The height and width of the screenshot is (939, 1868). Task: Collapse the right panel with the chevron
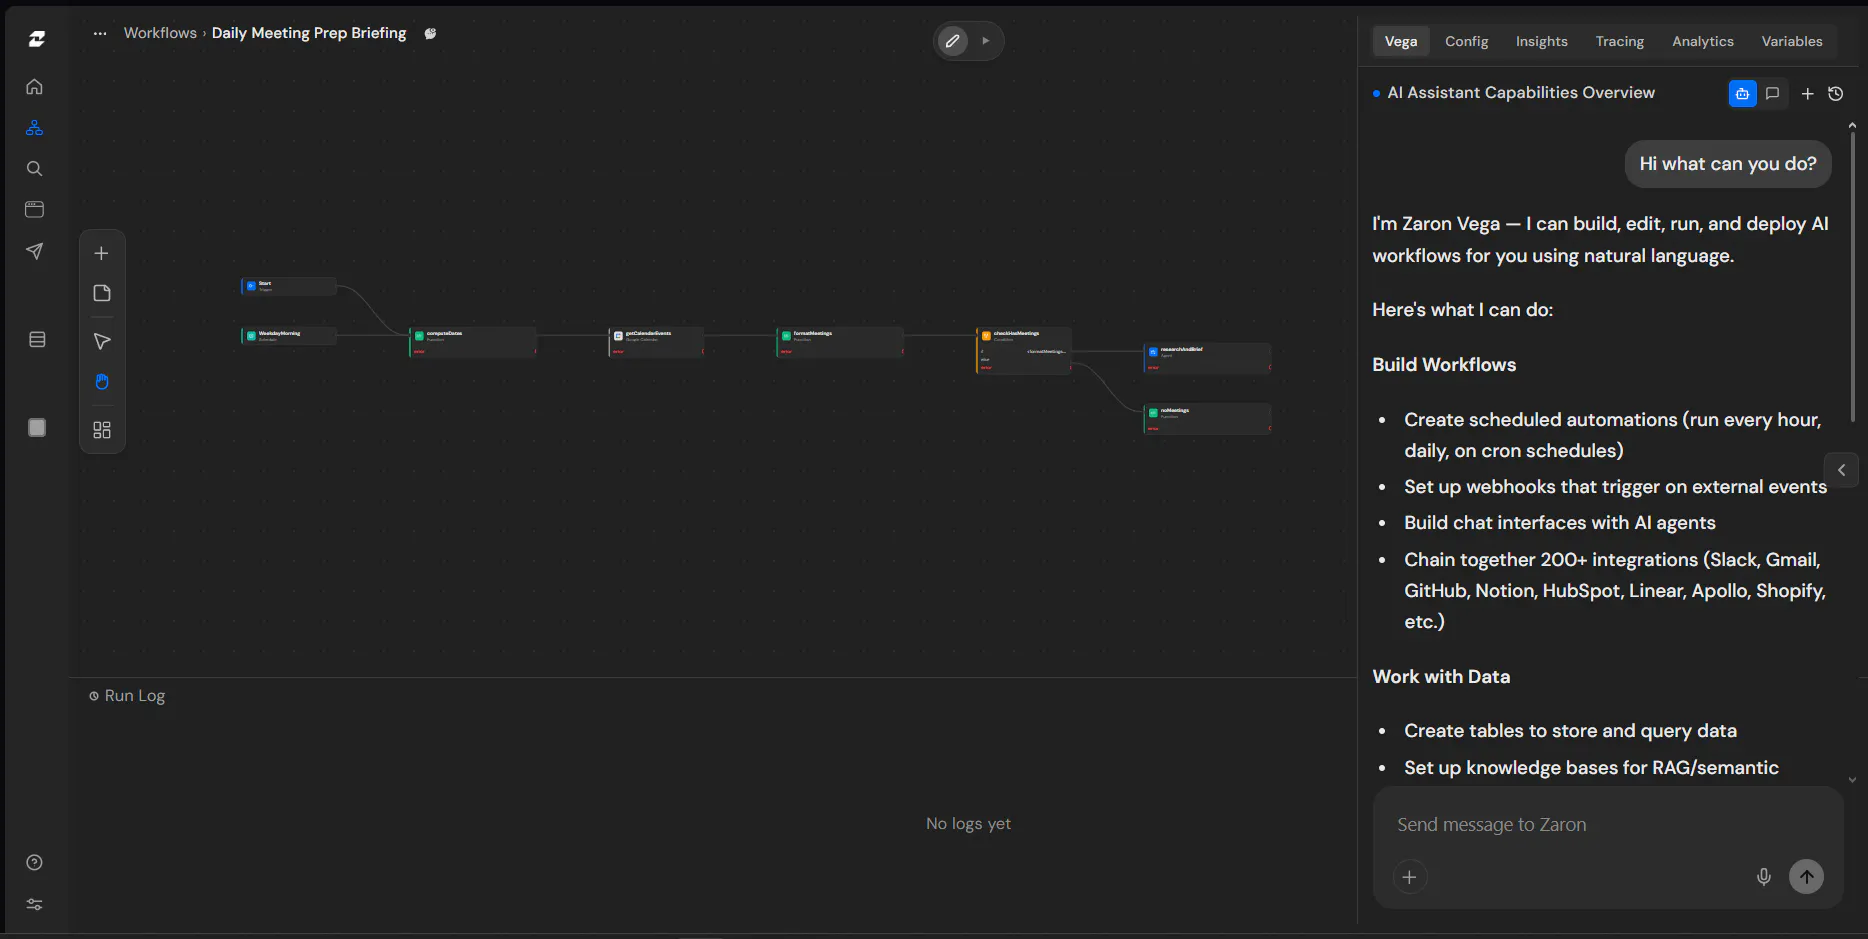pyautogui.click(x=1842, y=470)
